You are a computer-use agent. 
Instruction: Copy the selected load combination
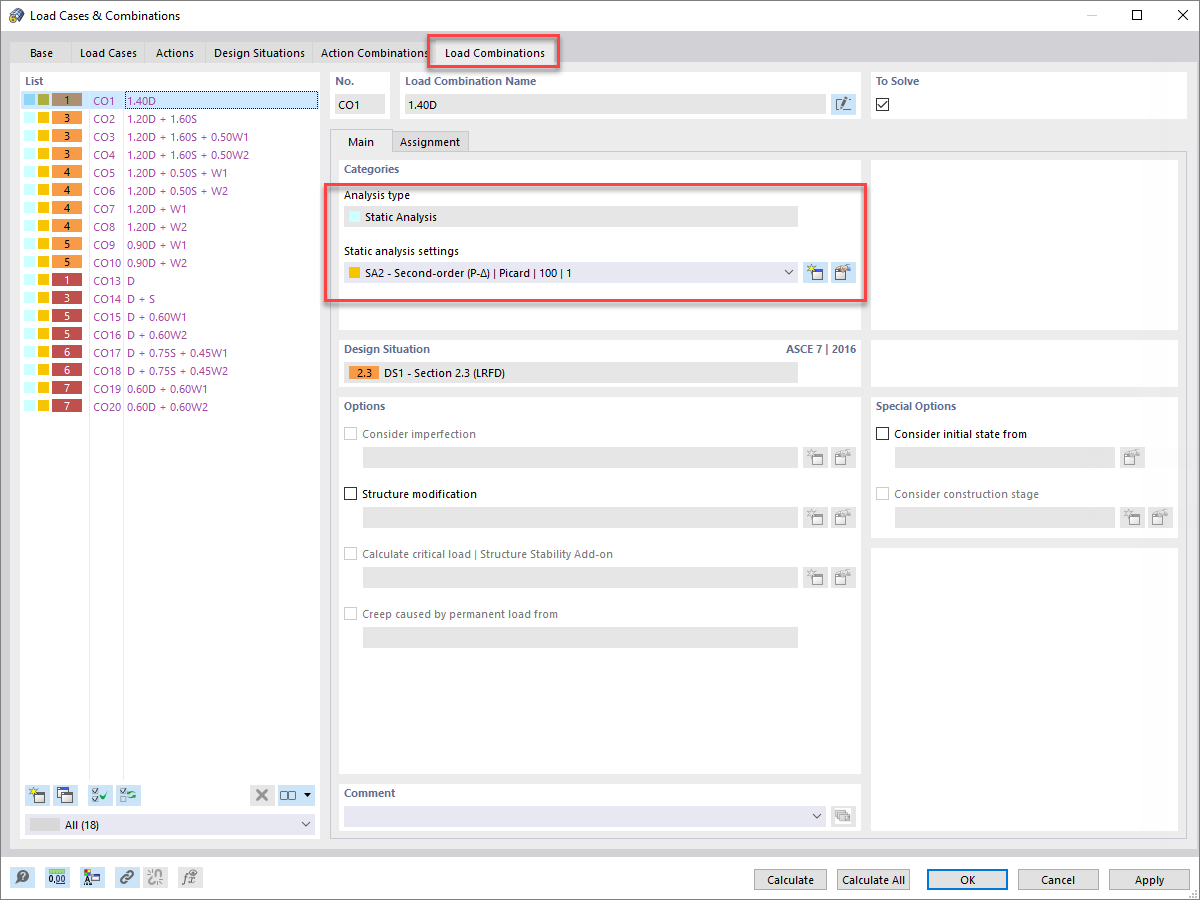click(x=65, y=794)
